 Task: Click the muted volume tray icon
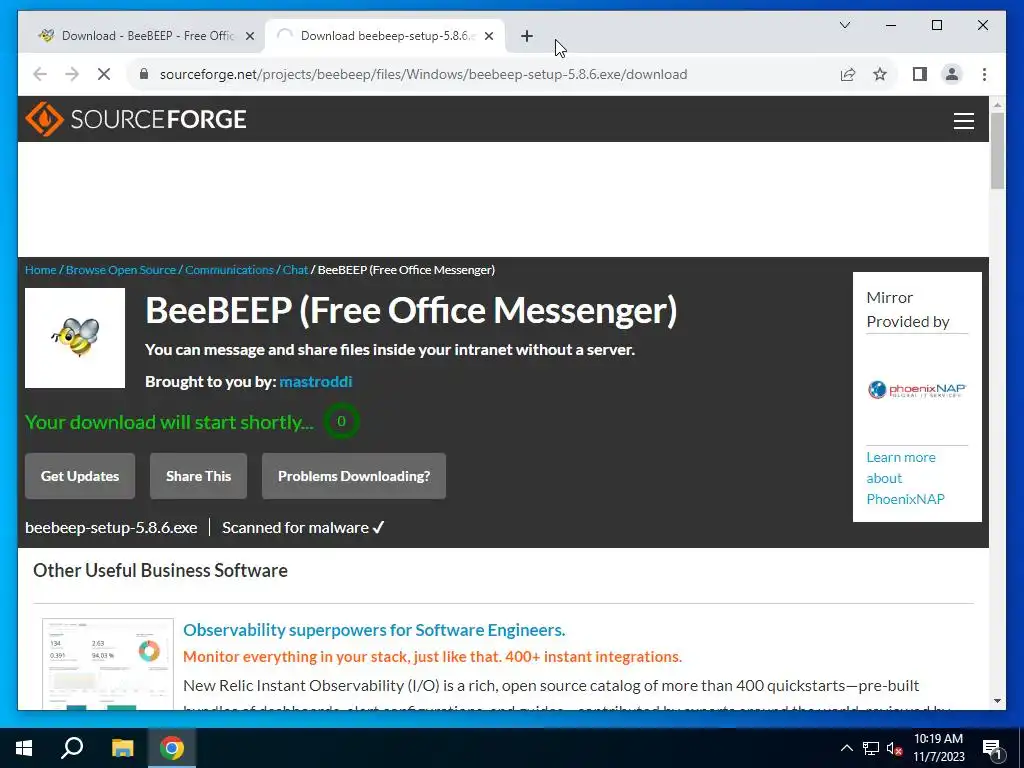coord(894,748)
